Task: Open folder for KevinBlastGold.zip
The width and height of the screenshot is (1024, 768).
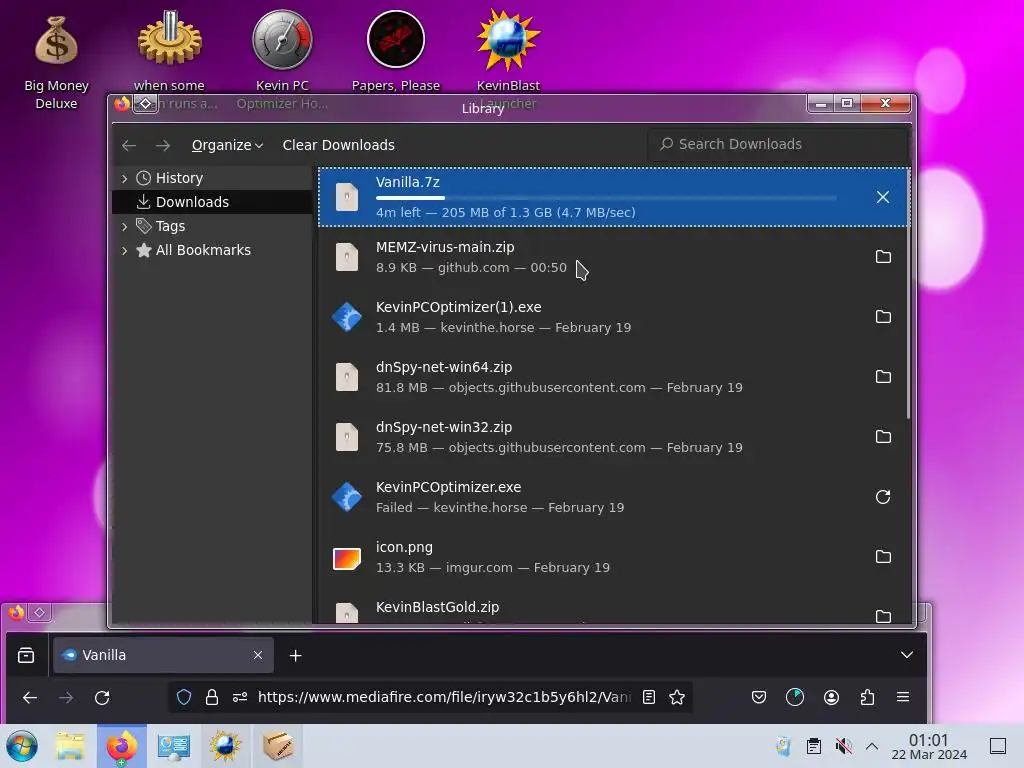Action: pyautogui.click(x=883, y=616)
